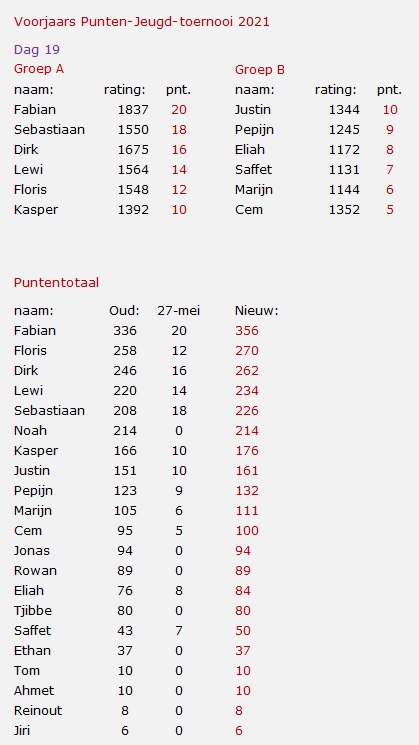Image resolution: width=419 pixels, height=745 pixels.
Task: Select Fabian's new total 356
Action: click(x=247, y=331)
